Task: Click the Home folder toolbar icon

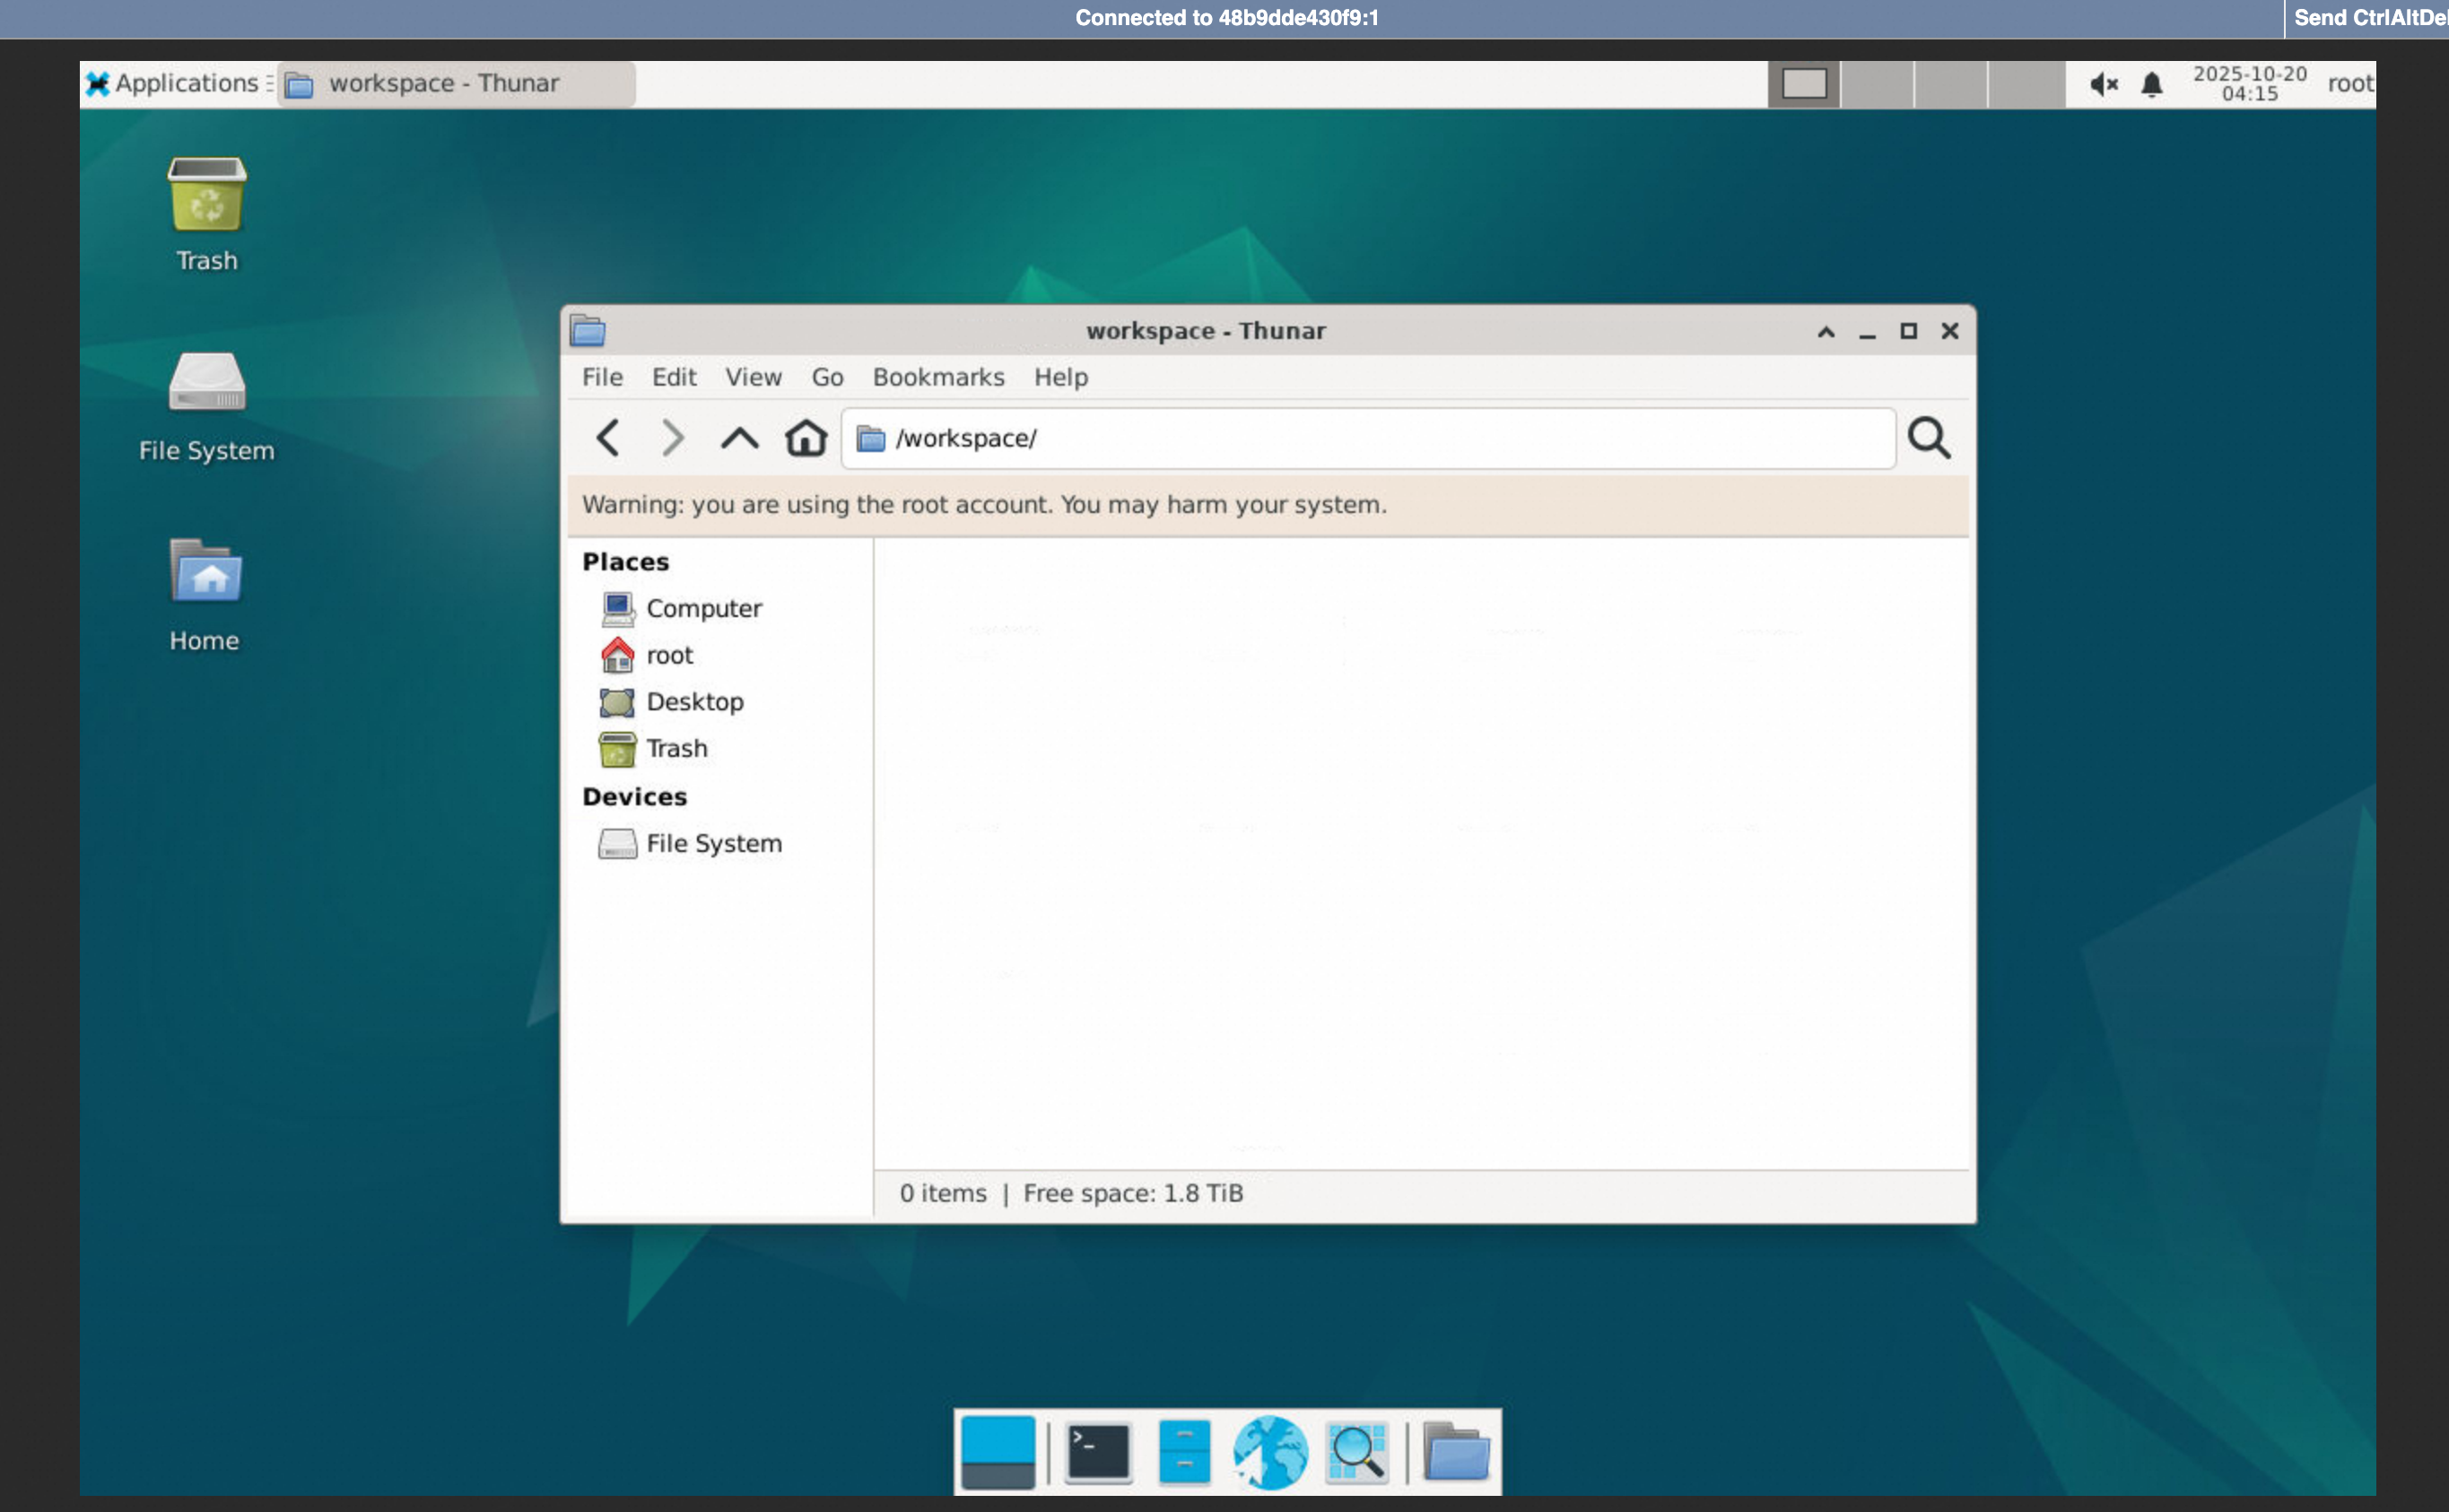Action: click(805, 438)
